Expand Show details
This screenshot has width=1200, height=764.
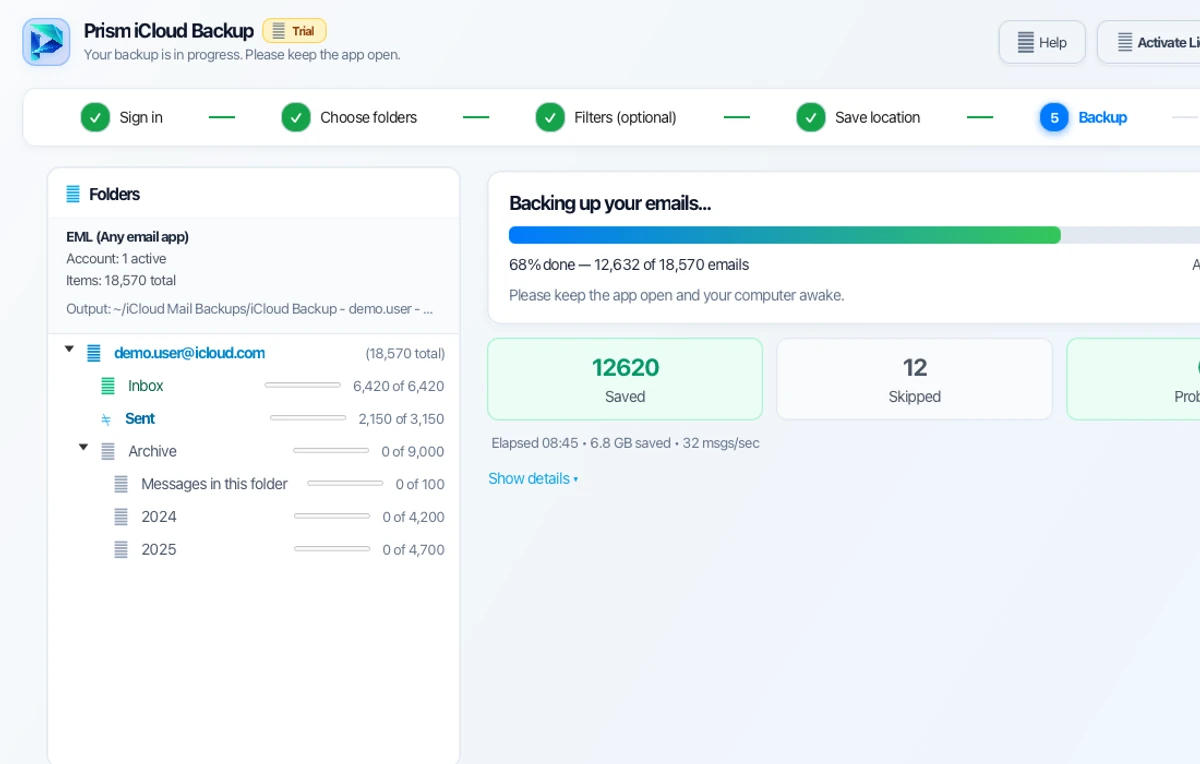point(533,479)
